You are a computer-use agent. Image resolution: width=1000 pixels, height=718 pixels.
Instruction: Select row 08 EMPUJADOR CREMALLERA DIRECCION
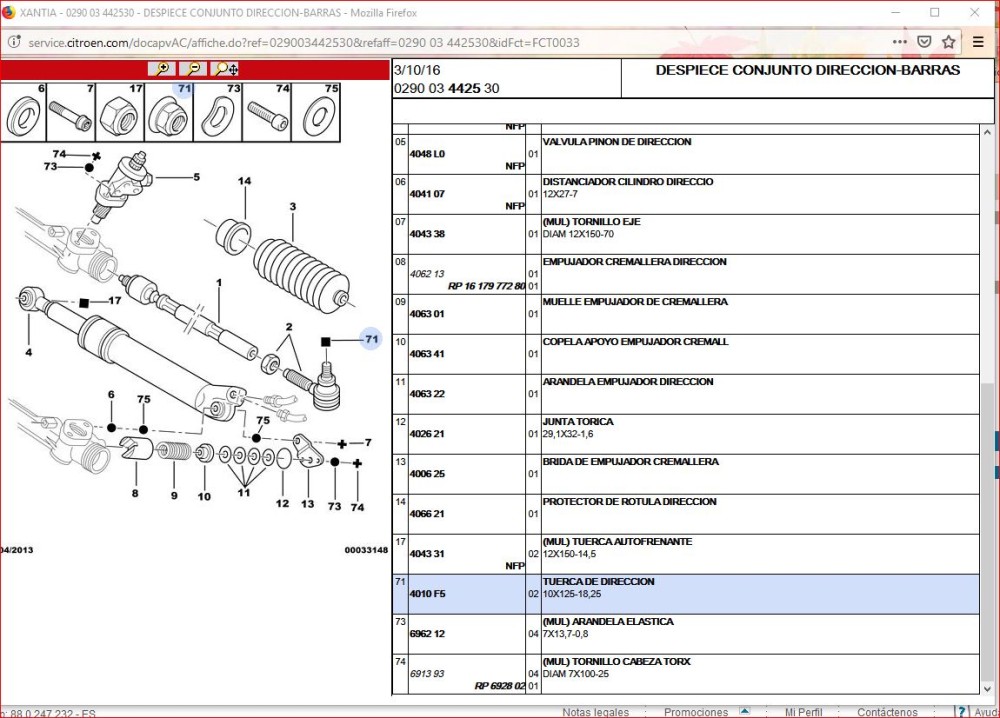[x=686, y=274]
